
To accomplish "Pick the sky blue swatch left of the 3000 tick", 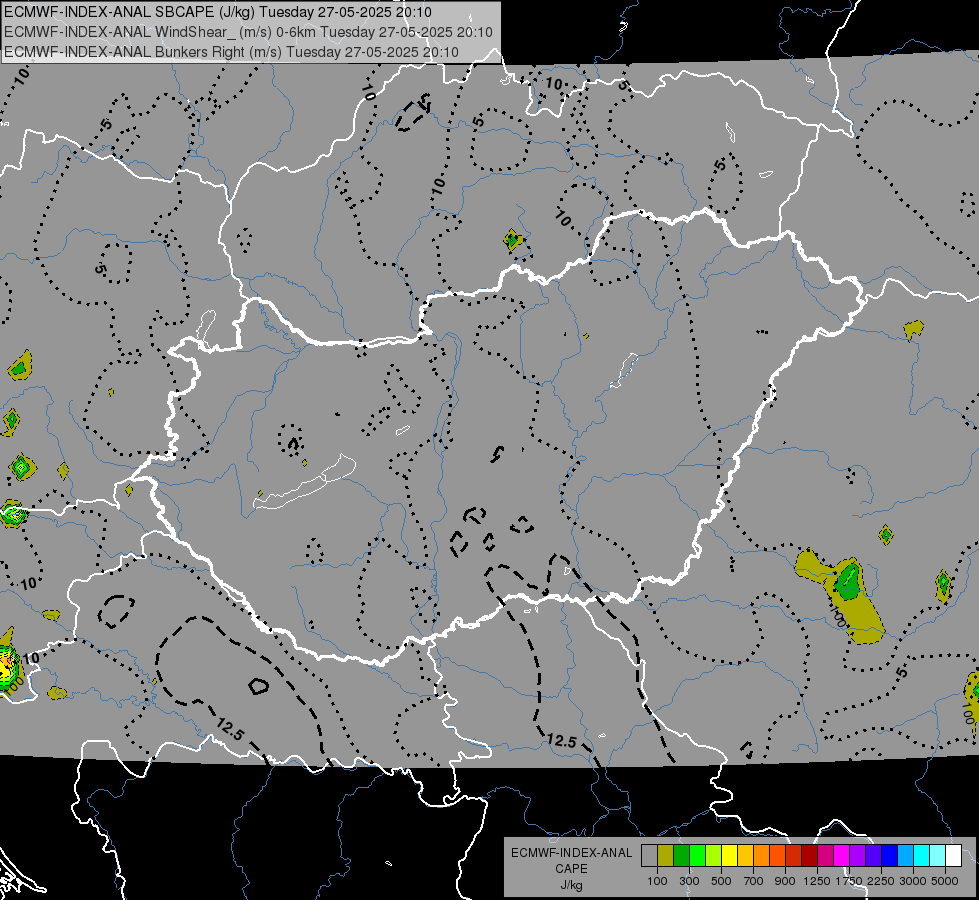I will [x=905, y=856].
